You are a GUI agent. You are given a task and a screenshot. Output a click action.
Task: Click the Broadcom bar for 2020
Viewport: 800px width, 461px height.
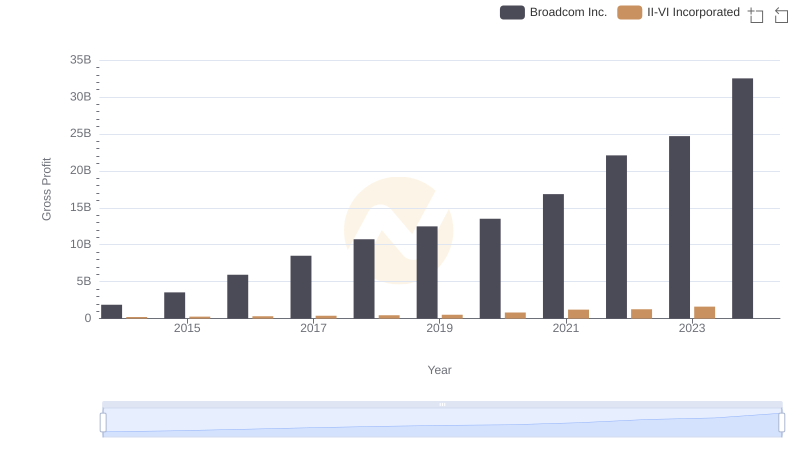pos(490,269)
